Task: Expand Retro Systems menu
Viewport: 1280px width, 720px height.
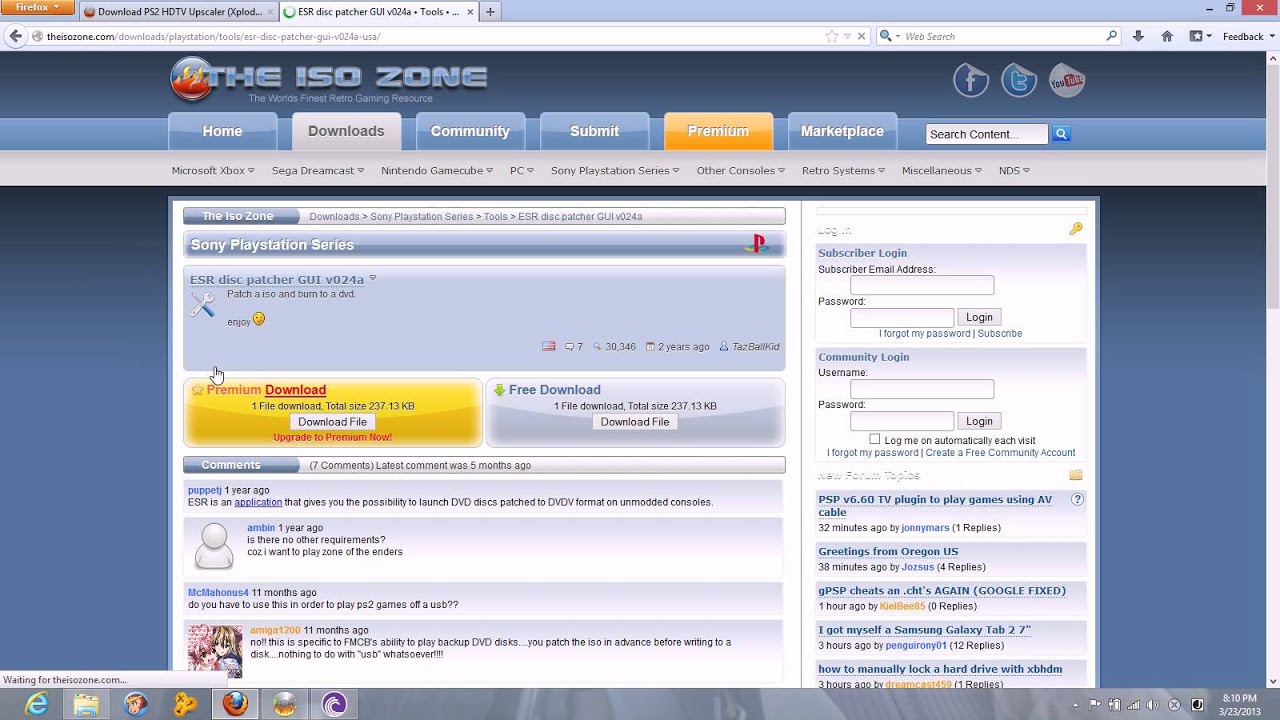Action: coord(843,170)
